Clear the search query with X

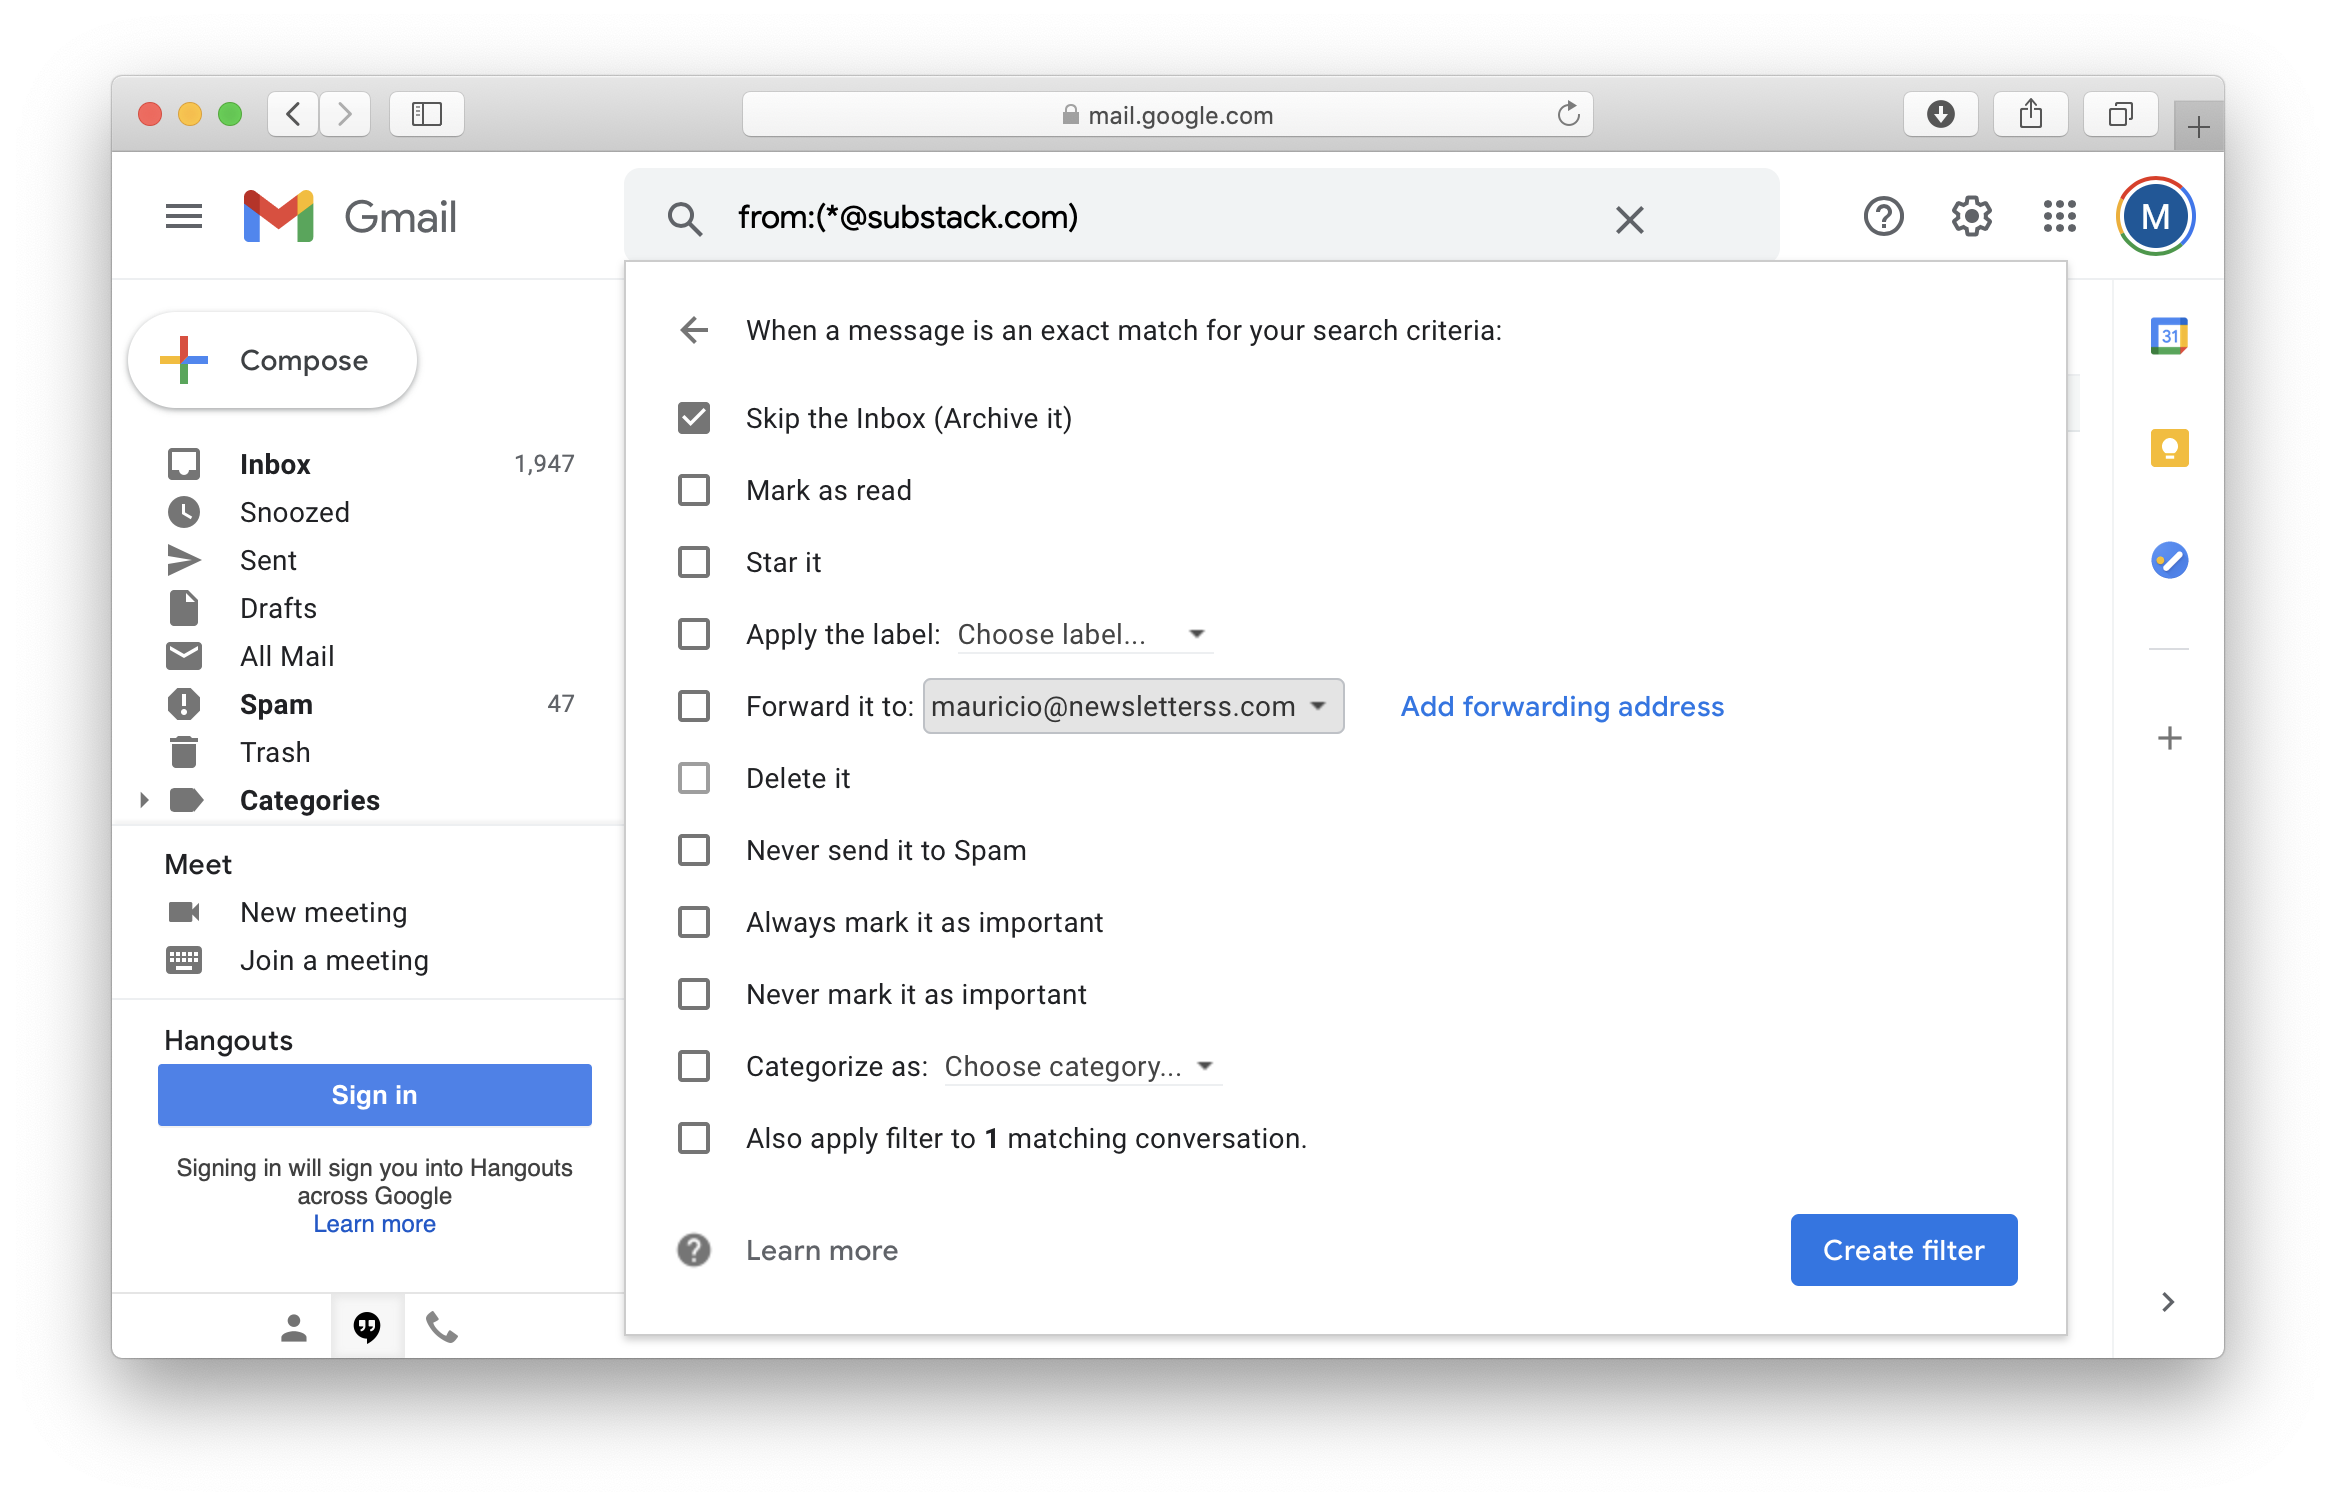(x=1630, y=219)
